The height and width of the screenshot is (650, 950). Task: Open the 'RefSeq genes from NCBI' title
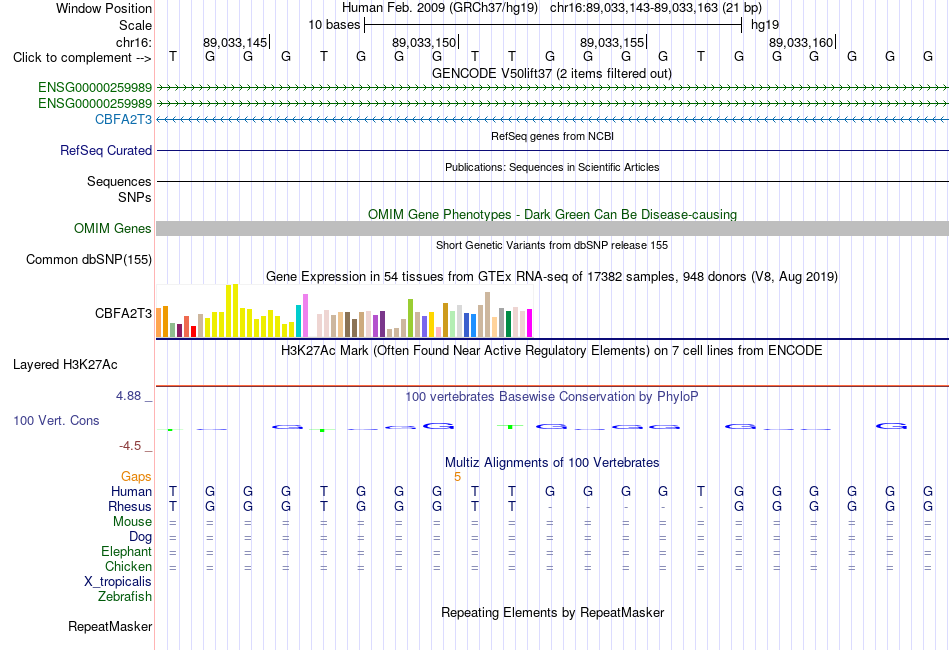(552, 136)
